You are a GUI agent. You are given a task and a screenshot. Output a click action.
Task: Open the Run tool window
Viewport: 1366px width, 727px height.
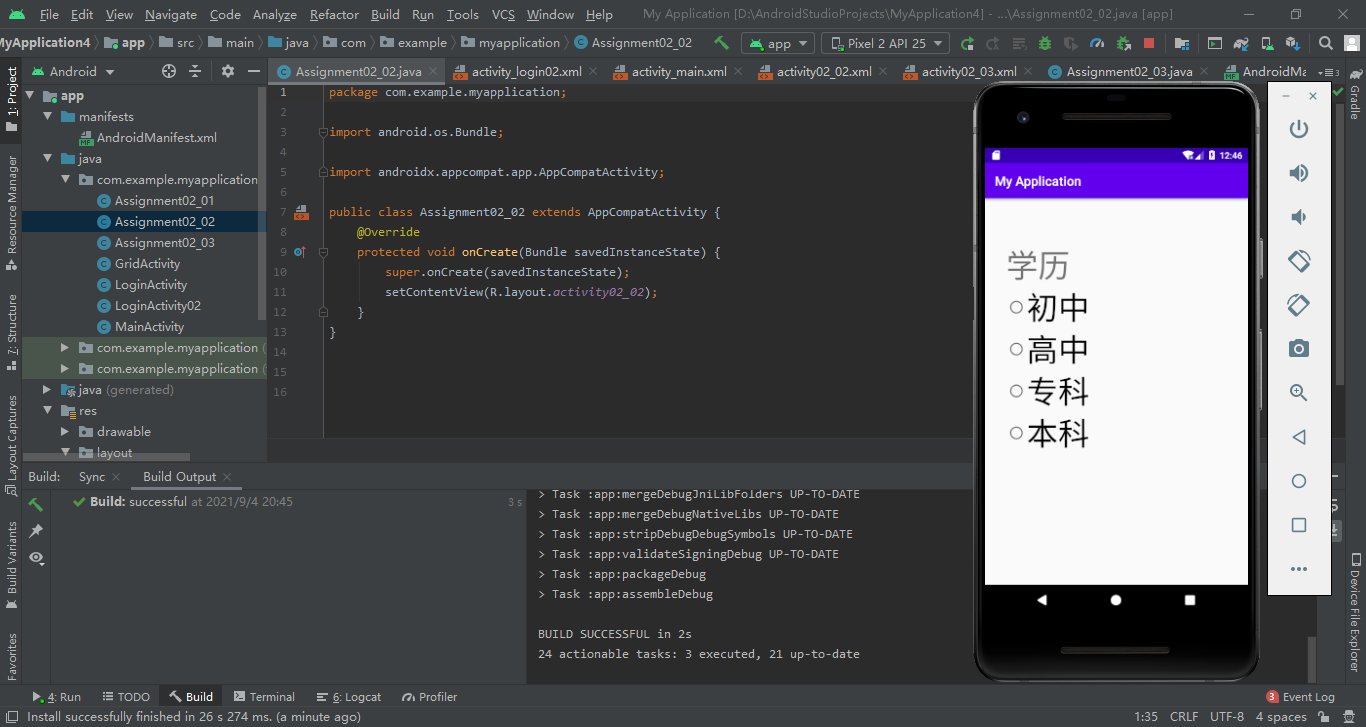point(57,697)
